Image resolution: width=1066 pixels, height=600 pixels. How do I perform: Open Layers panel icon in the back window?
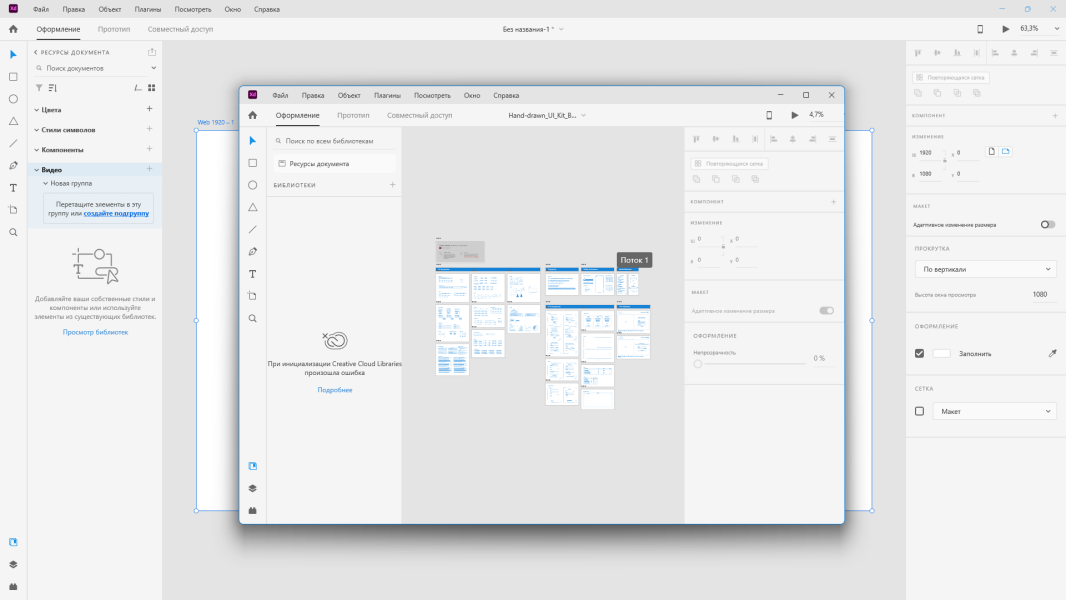13,564
